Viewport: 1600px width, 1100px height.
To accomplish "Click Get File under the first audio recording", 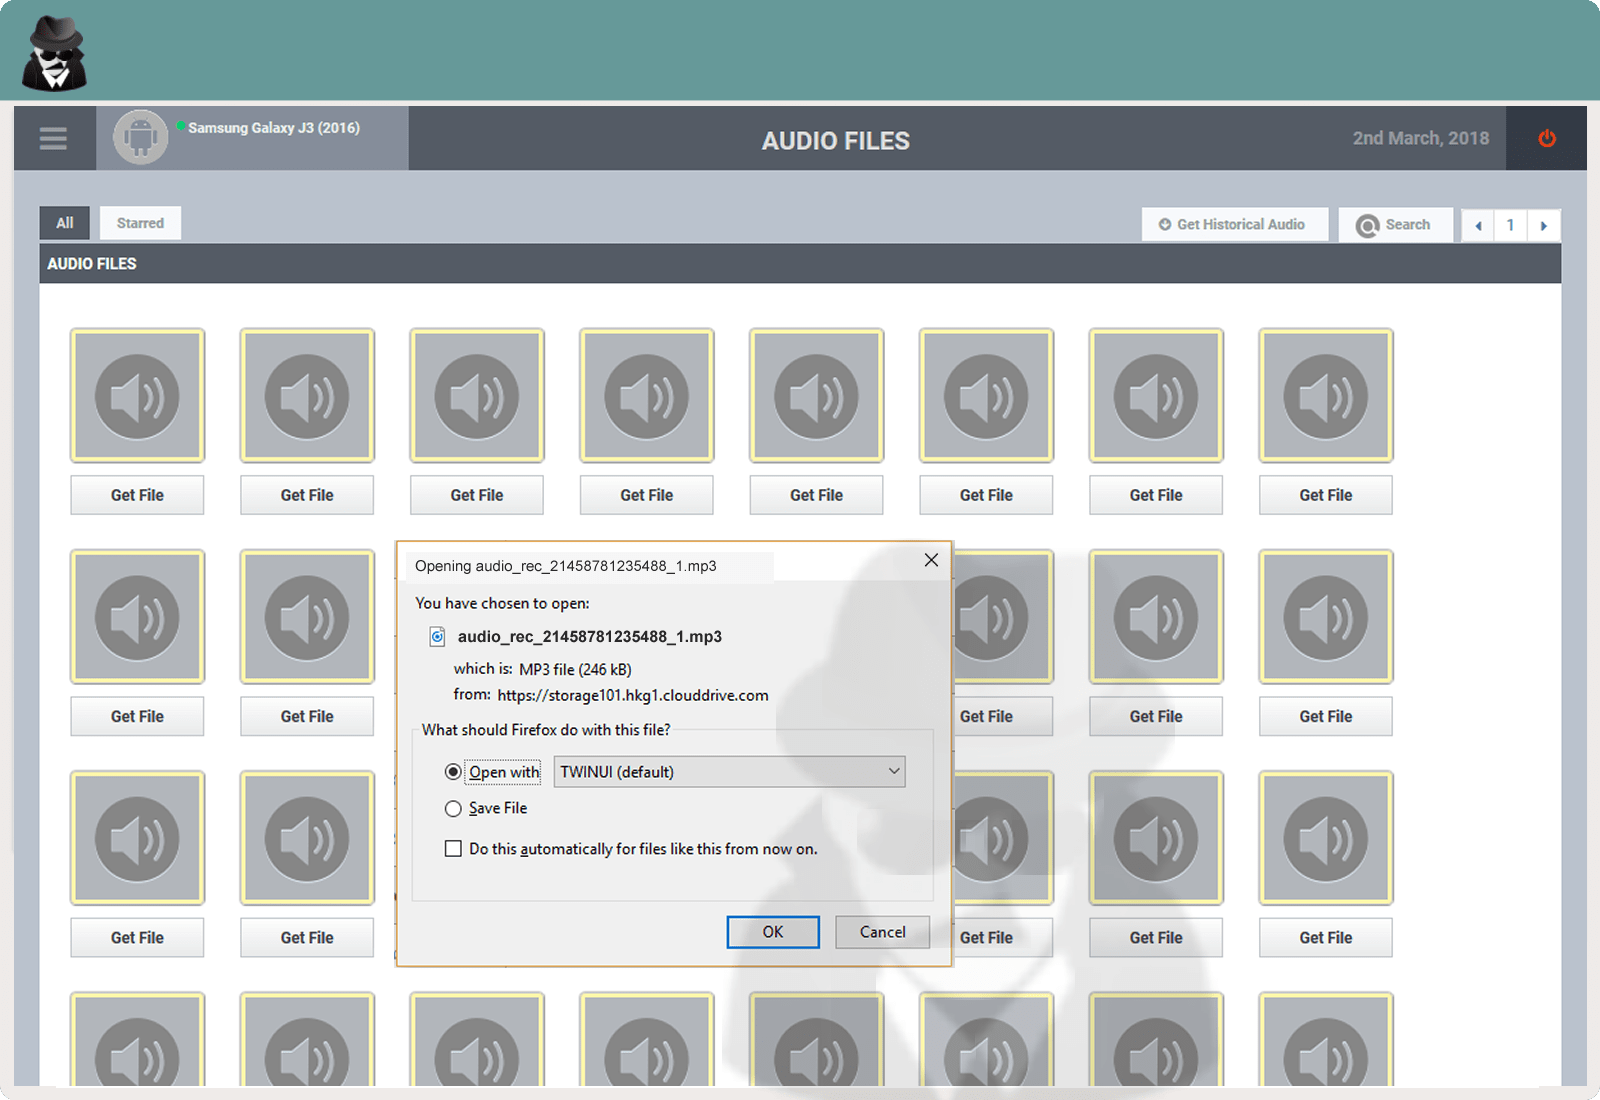I will tap(137, 495).
